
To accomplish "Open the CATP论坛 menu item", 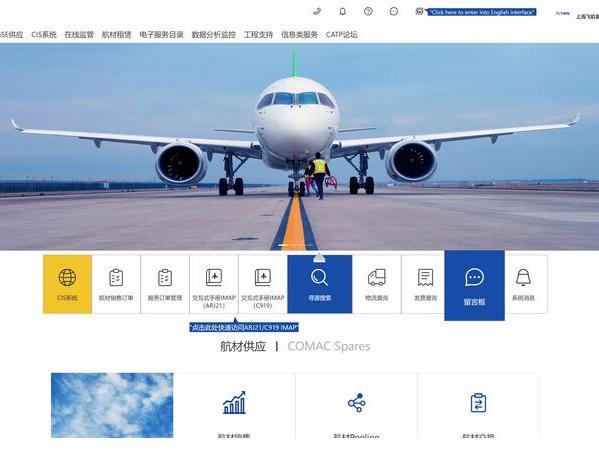I will (x=342, y=35).
